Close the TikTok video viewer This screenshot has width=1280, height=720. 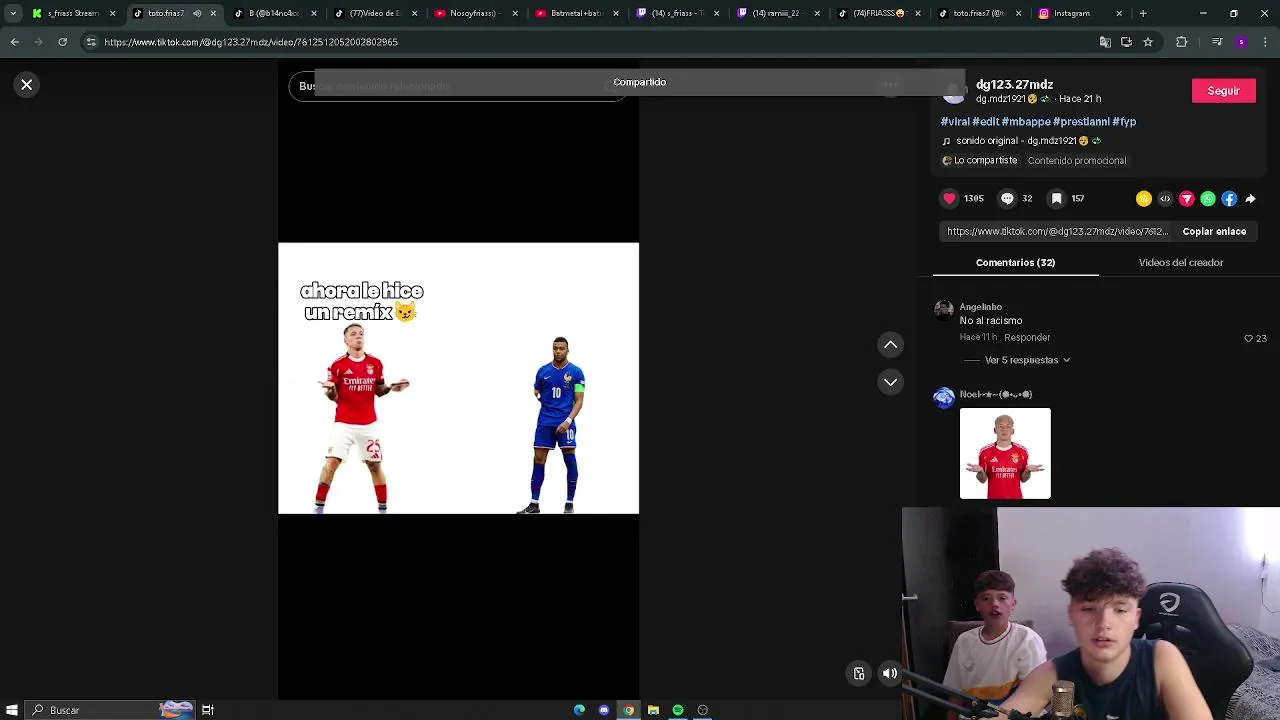coord(27,85)
